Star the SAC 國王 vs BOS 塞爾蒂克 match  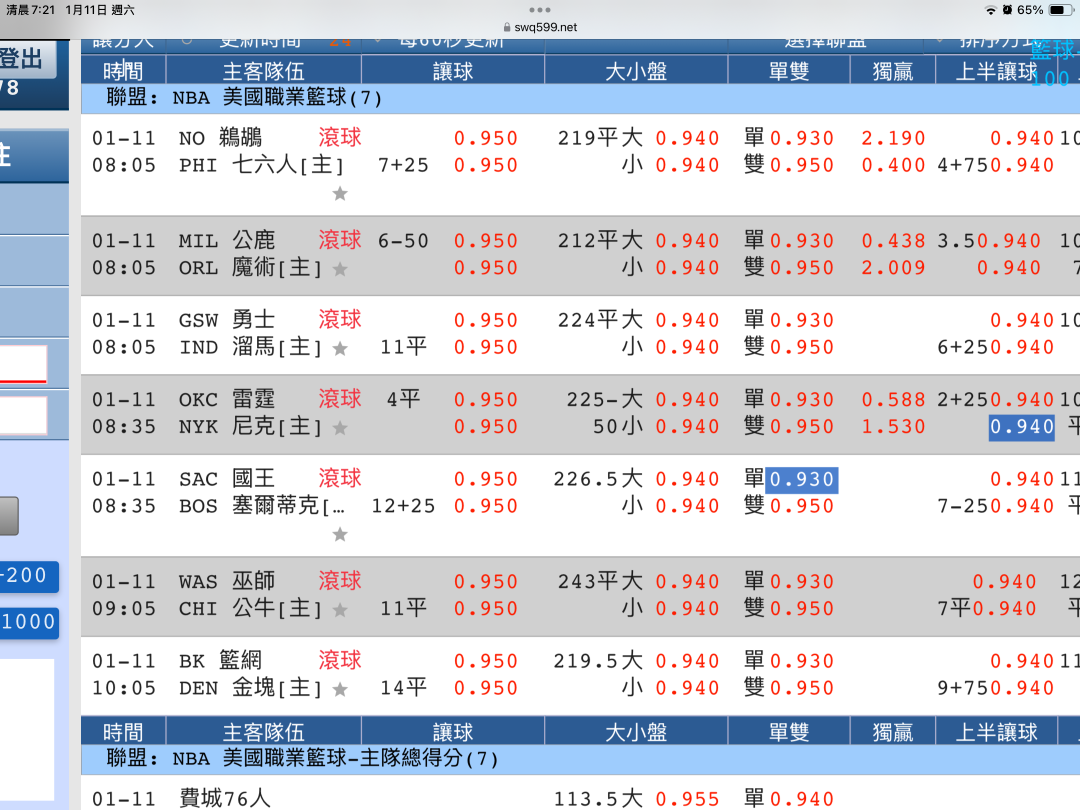(340, 534)
